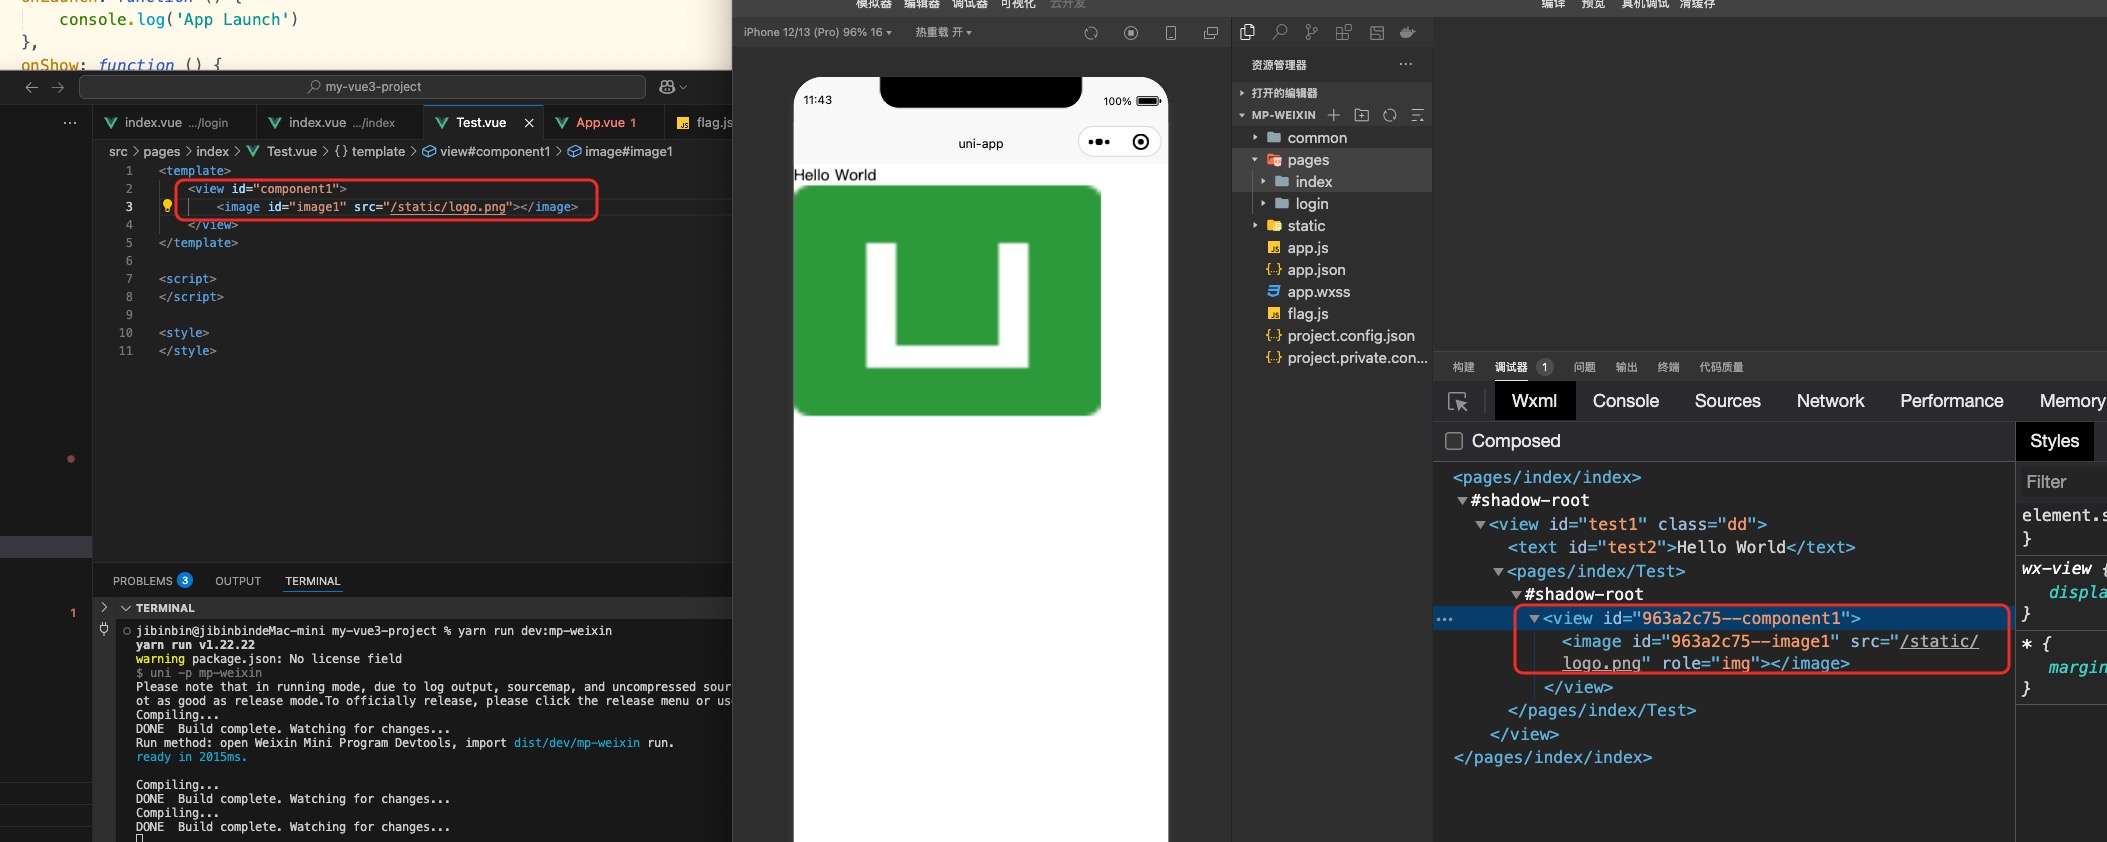Collapse the pages folder
Image resolution: width=2107 pixels, height=842 pixels.
(x=1255, y=159)
